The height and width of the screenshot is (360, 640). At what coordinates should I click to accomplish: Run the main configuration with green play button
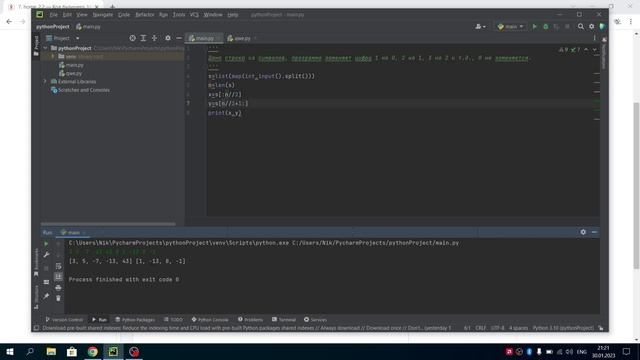[x=535, y=27]
